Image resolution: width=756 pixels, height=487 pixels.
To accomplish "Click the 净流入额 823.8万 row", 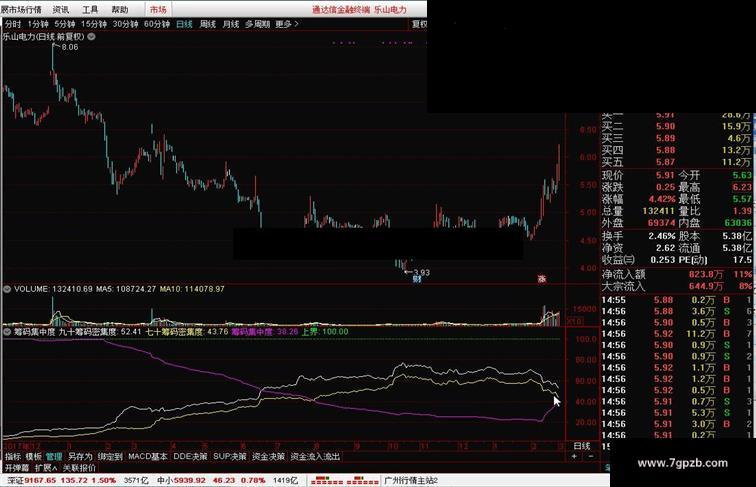I will coord(677,274).
